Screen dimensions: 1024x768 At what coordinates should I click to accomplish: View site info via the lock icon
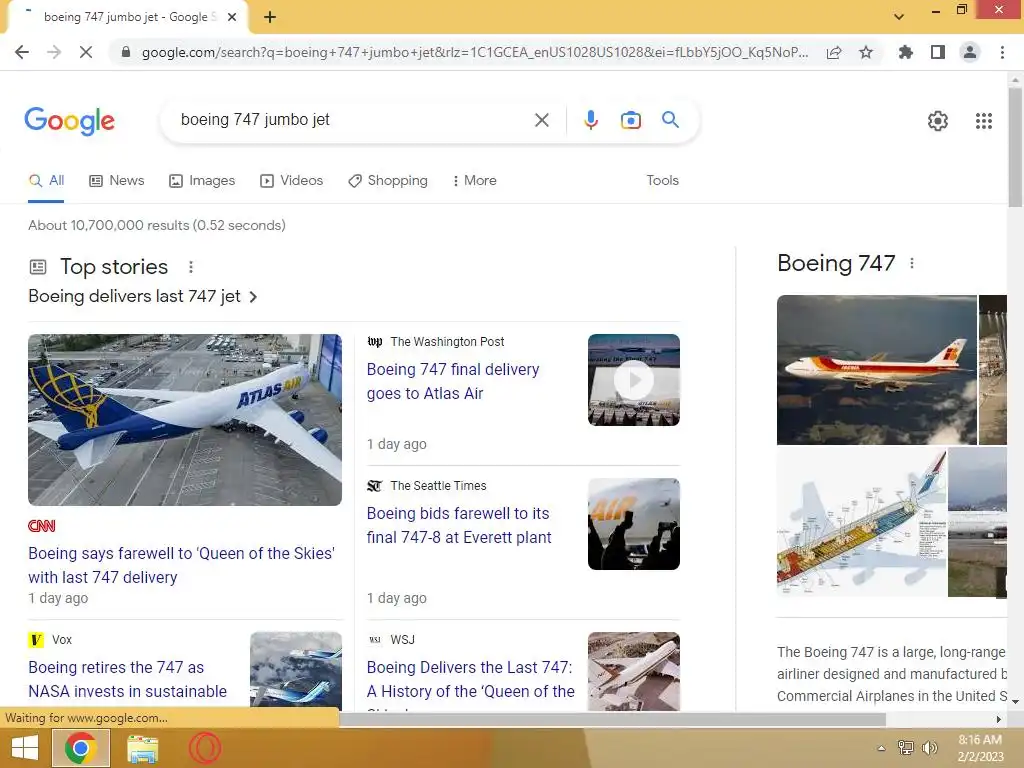point(126,52)
